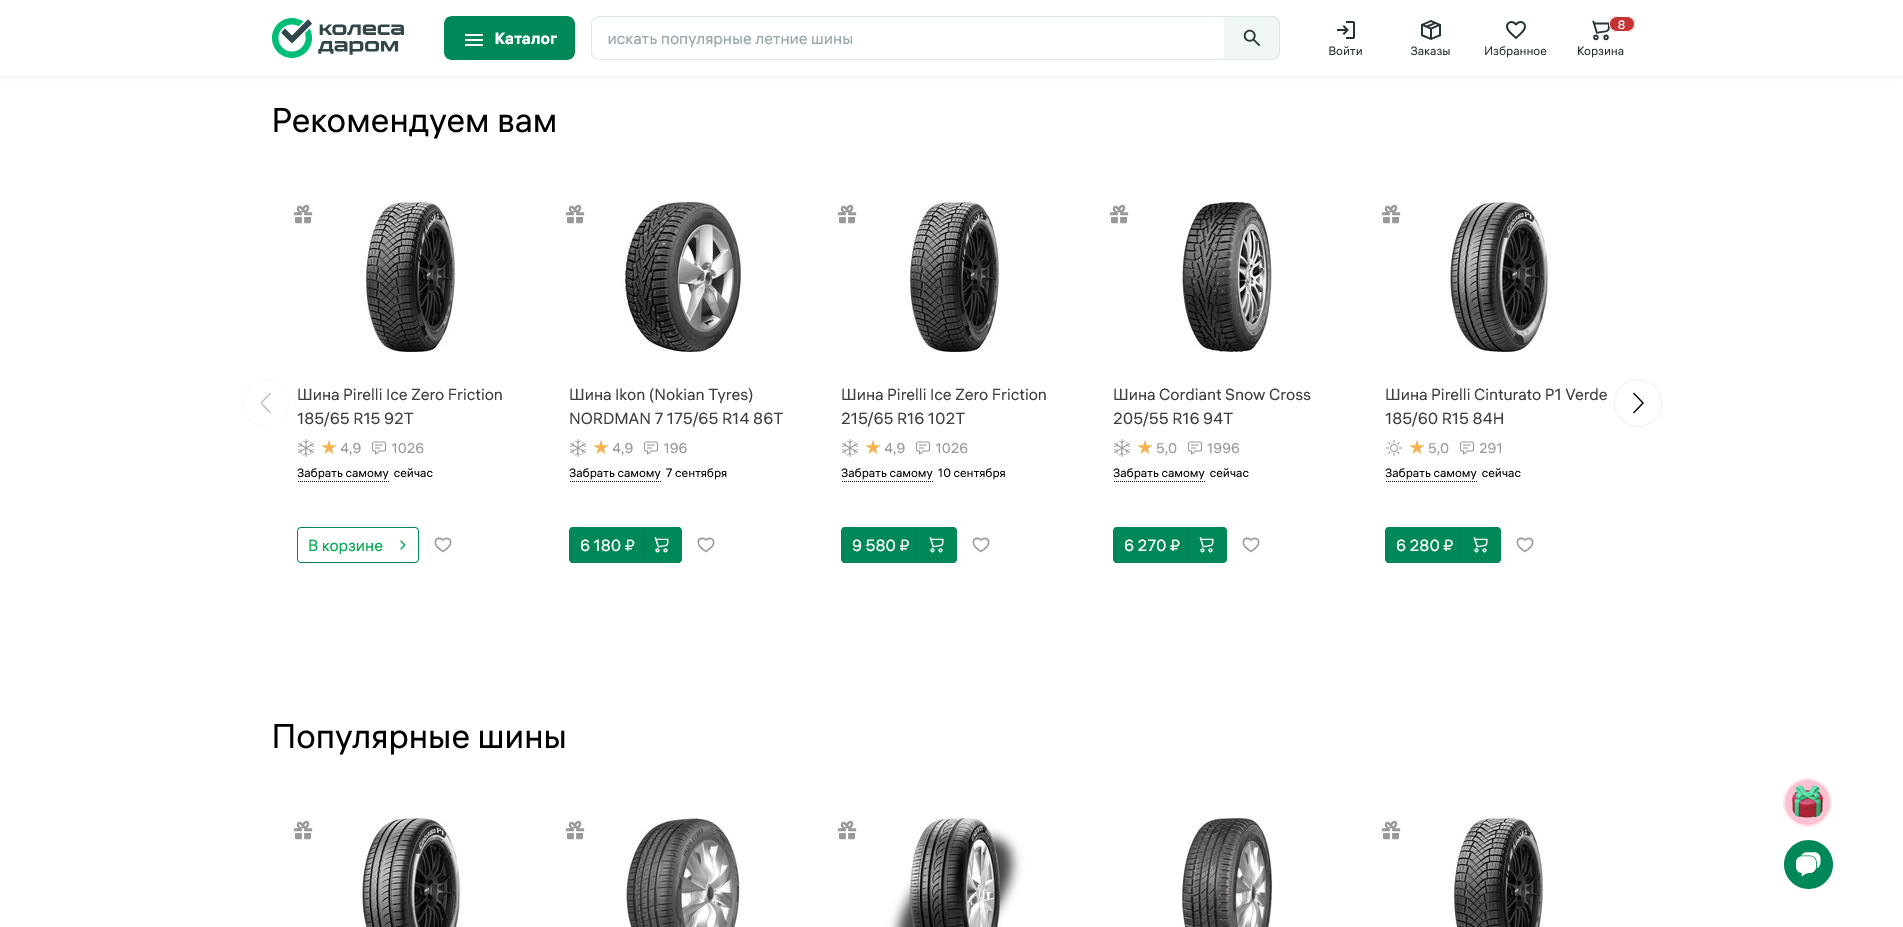Open the green chat widget
1903x927 pixels.
(x=1808, y=864)
